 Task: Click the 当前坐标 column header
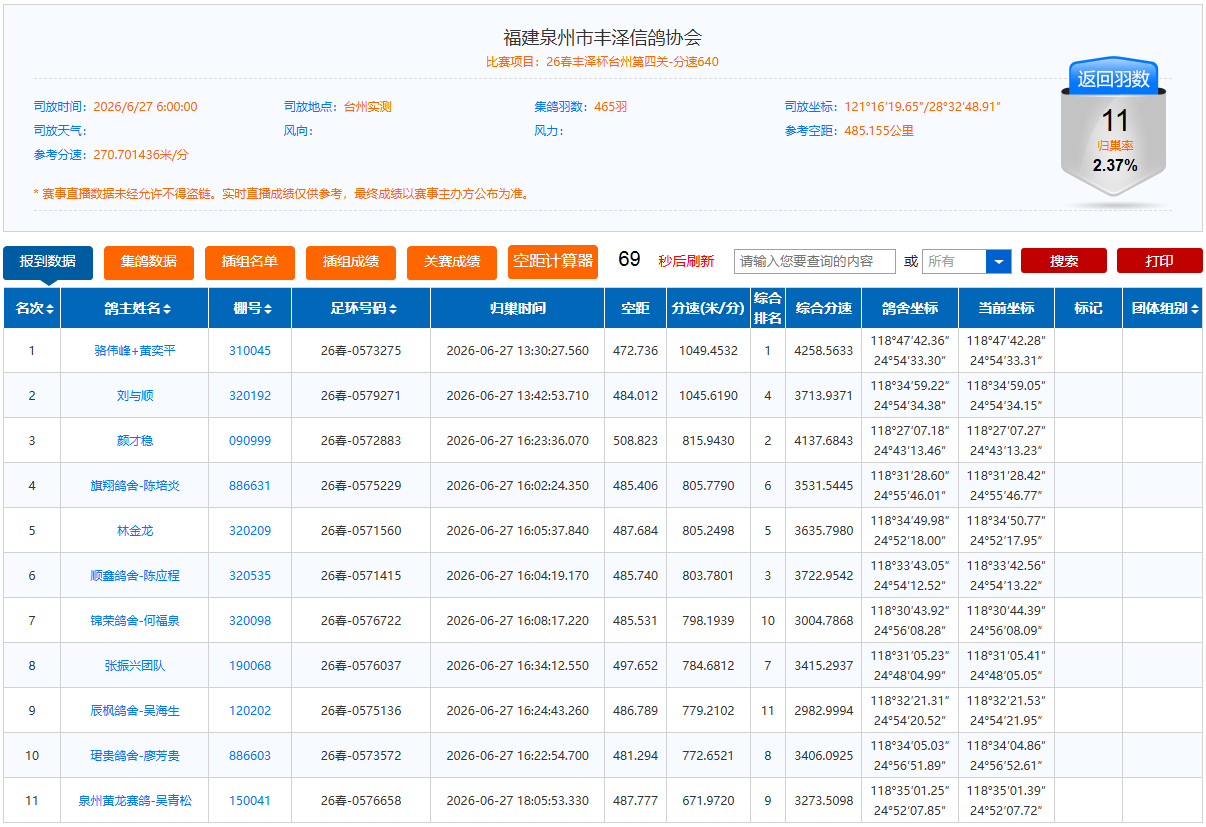[1006, 308]
